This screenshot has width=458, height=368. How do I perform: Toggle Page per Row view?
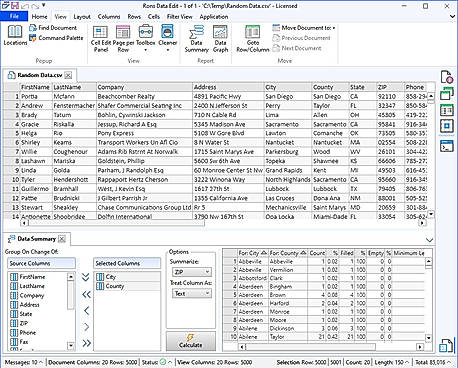123,39
